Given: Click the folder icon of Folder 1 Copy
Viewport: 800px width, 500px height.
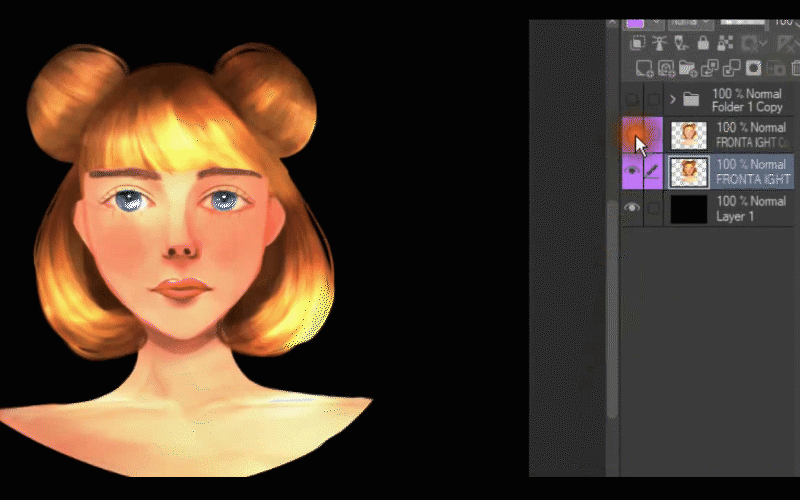Looking at the screenshot, I should point(691,99).
